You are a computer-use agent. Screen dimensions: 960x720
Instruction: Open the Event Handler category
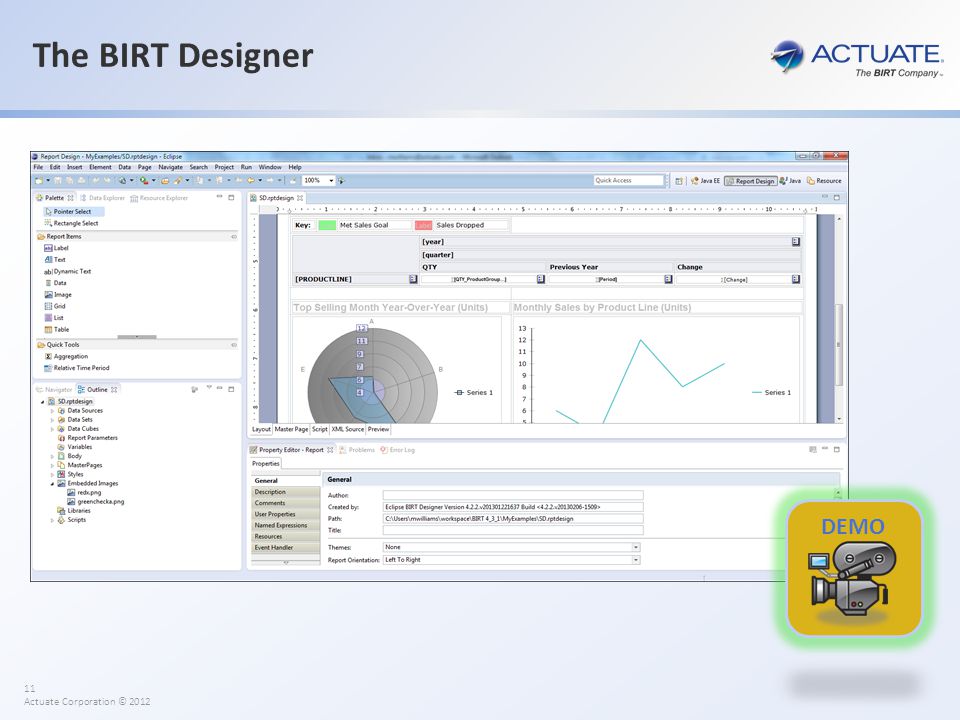pos(285,547)
